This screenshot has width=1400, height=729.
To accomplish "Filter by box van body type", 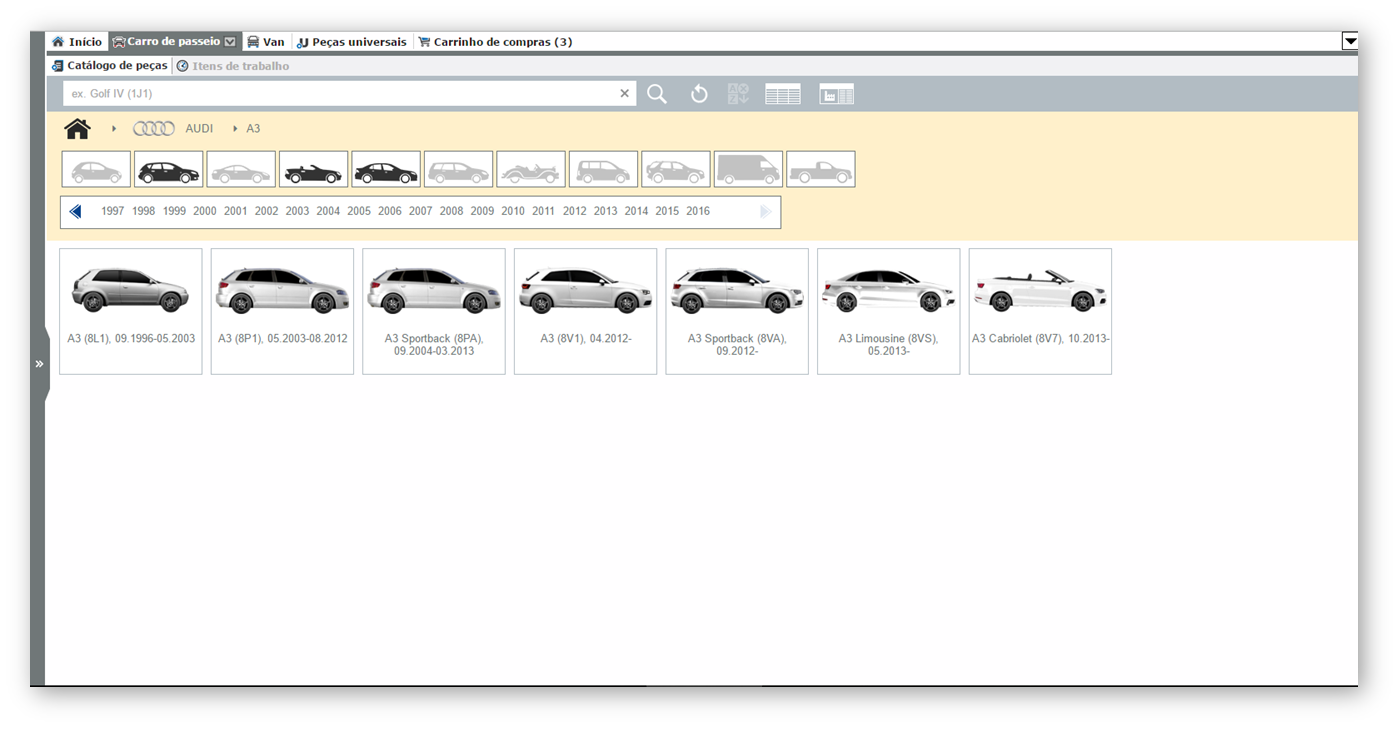I will click(748, 169).
